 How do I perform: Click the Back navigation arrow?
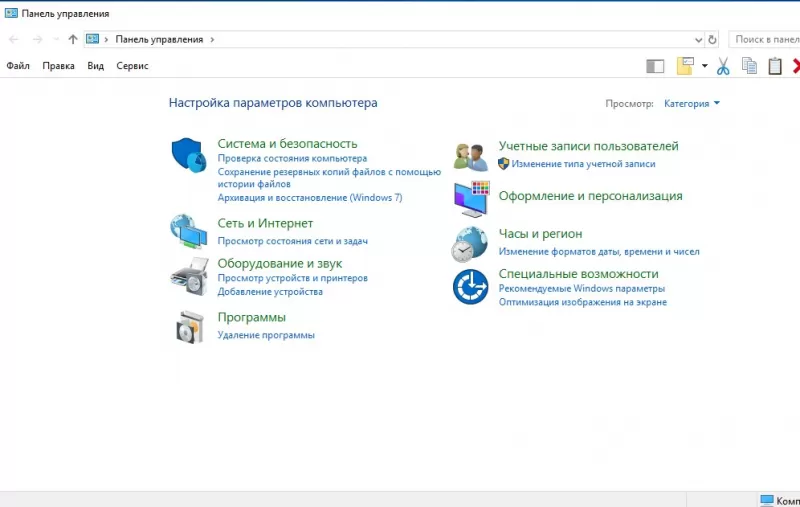[x=14, y=39]
